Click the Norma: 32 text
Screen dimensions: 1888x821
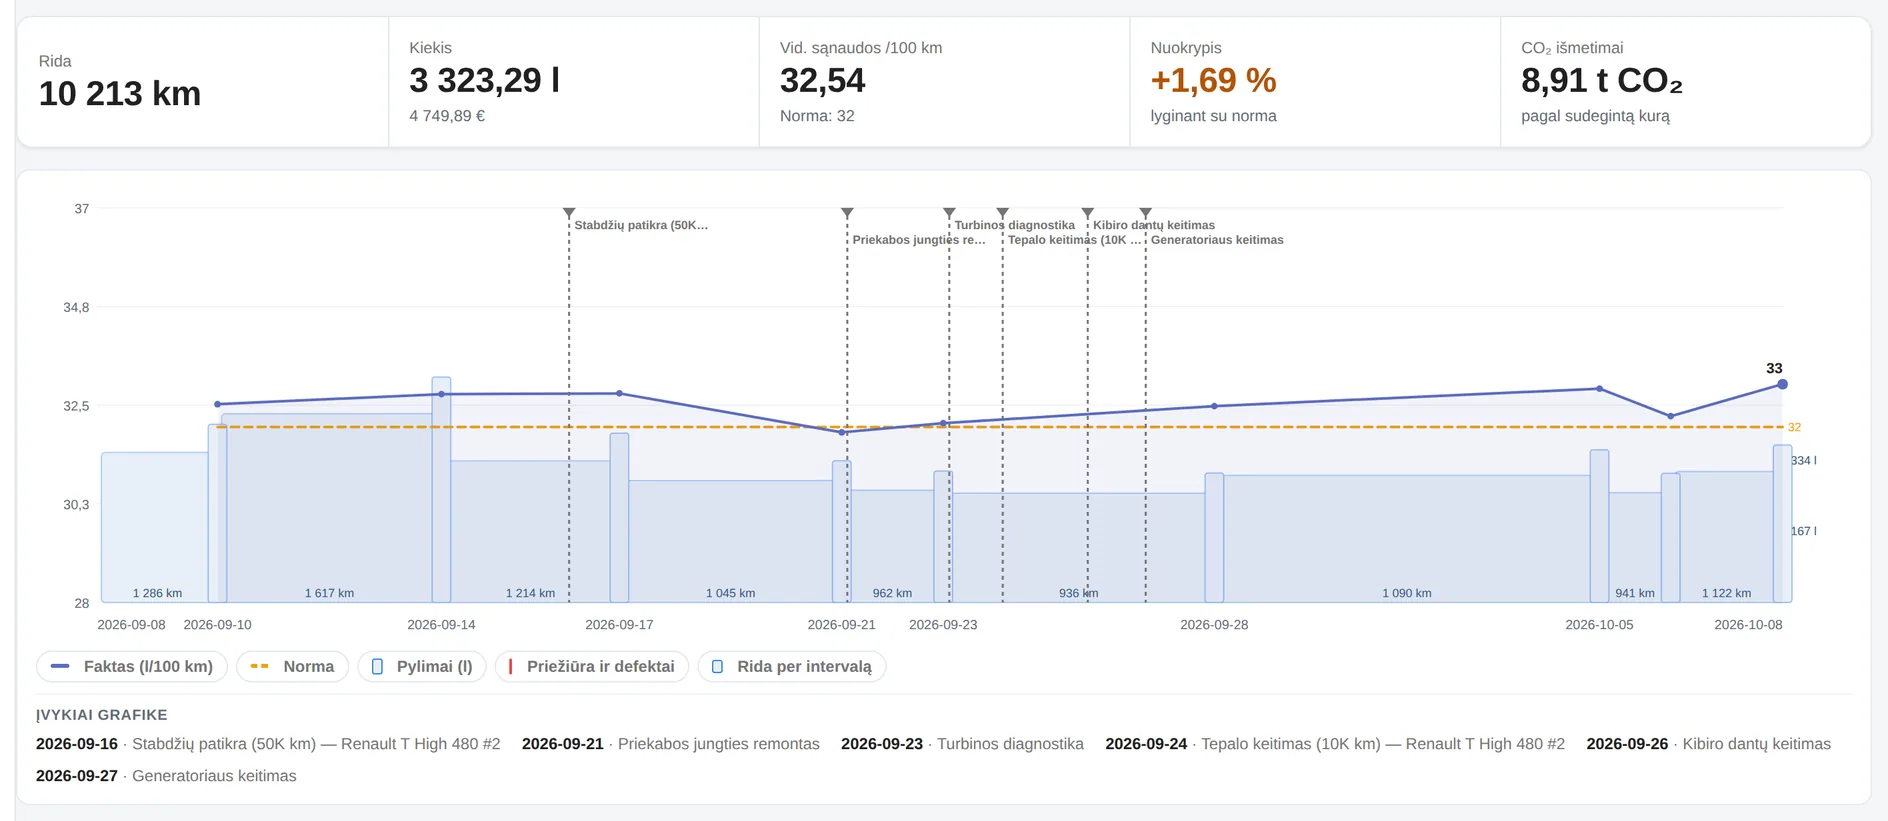point(817,116)
